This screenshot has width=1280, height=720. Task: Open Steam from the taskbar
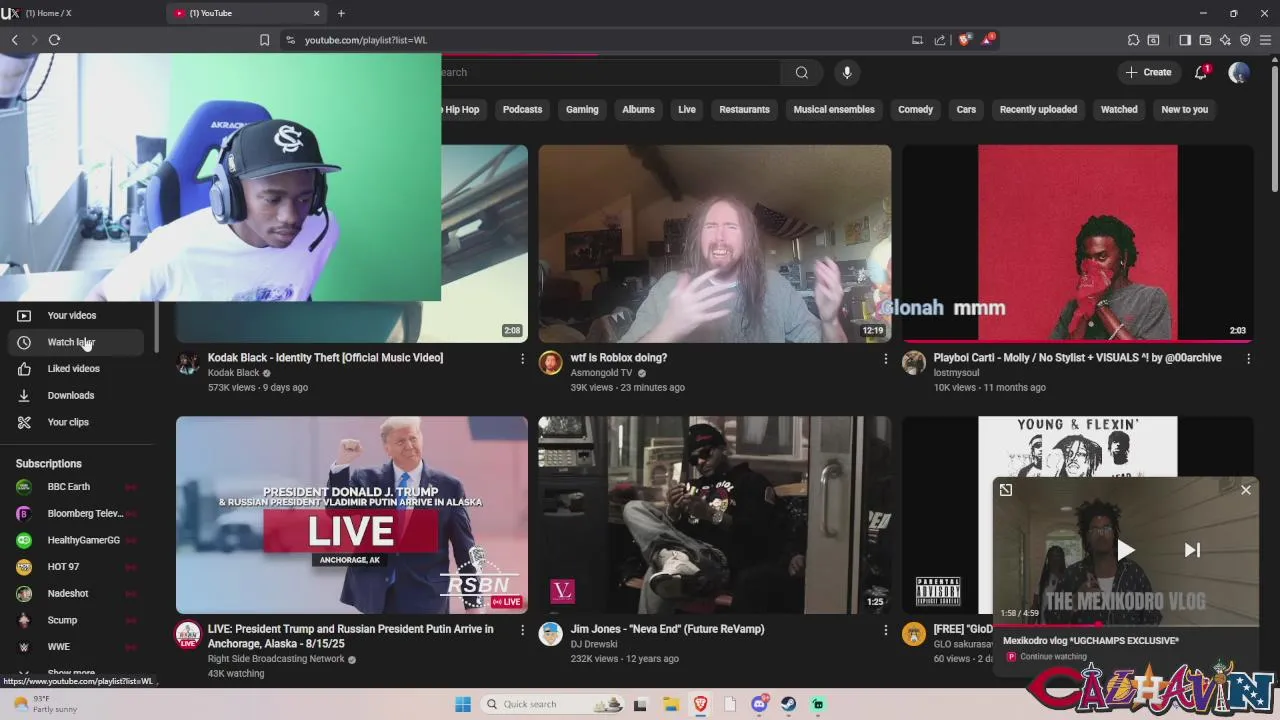pos(788,704)
